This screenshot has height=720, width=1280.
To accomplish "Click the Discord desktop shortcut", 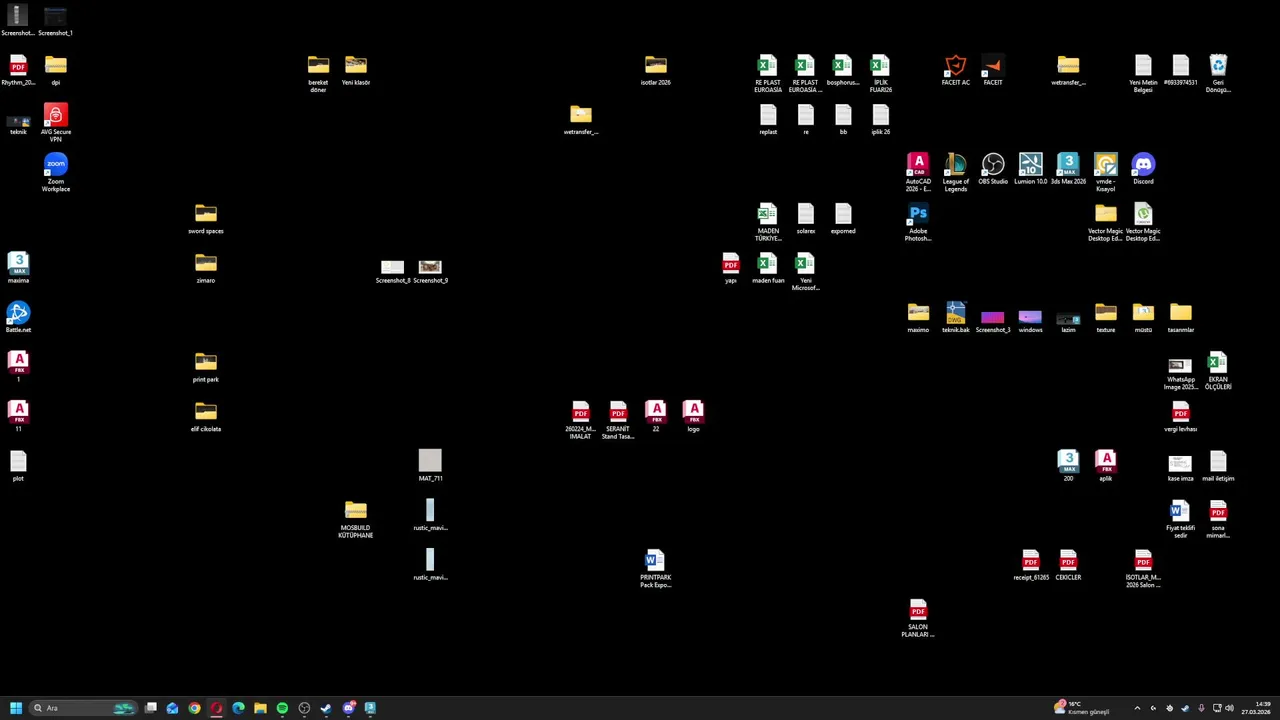I will tap(1143, 170).
